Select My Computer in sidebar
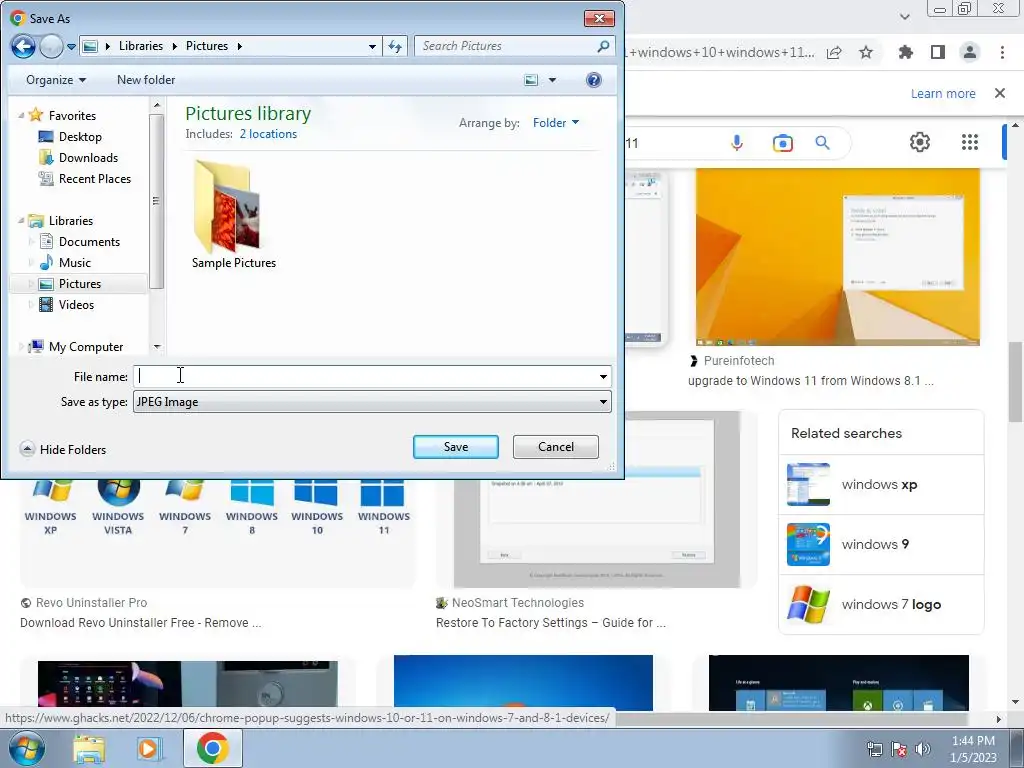 coord(86,347)
